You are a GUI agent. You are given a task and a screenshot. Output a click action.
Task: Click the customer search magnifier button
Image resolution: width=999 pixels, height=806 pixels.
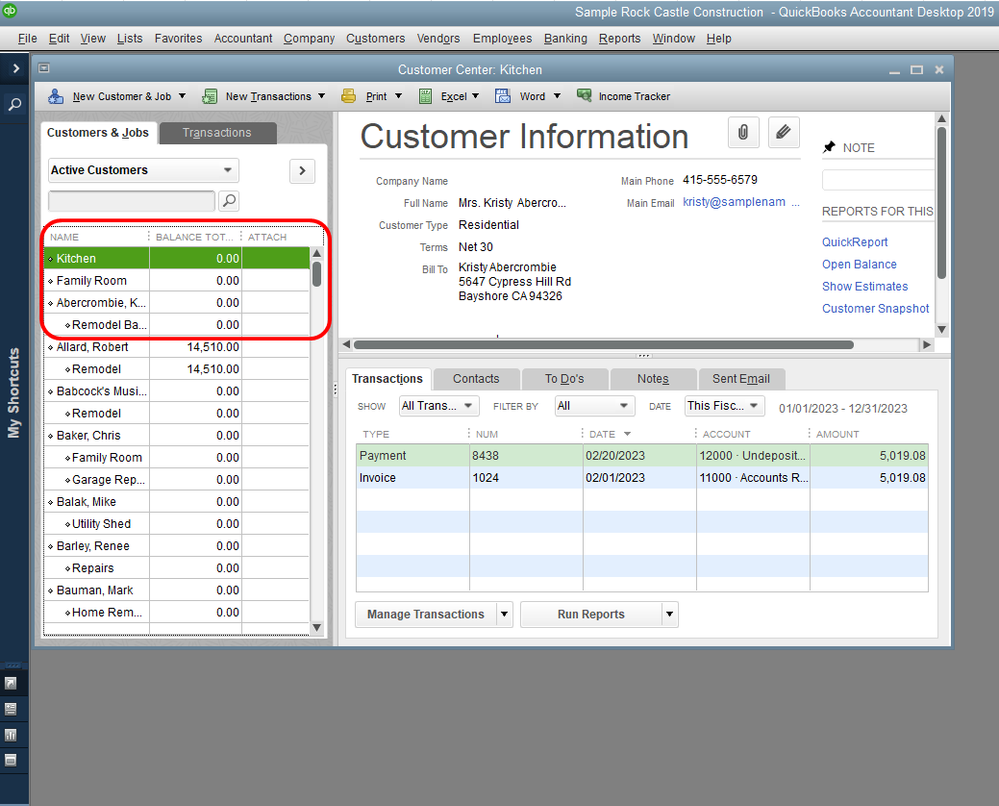(229, 201)
